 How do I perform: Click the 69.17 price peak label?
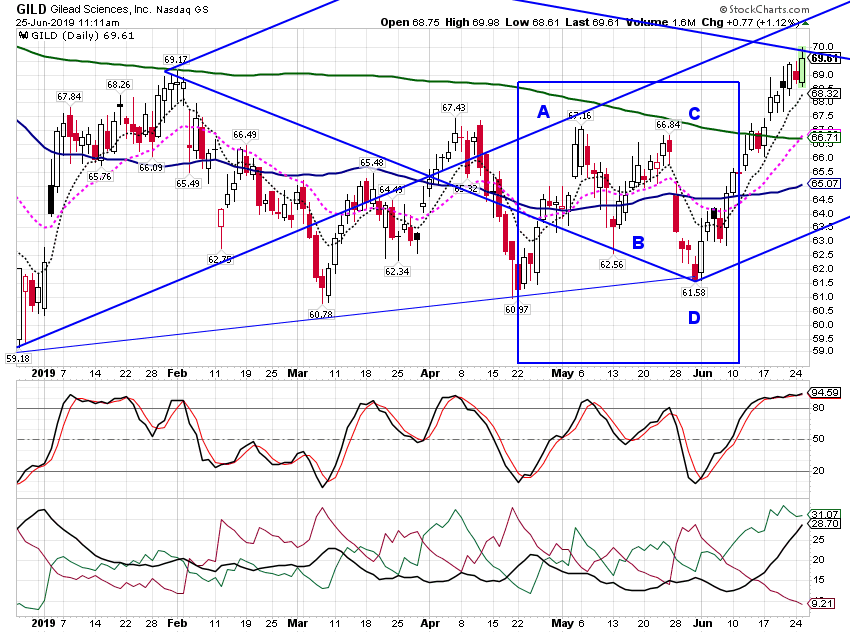tap(176, 60)
